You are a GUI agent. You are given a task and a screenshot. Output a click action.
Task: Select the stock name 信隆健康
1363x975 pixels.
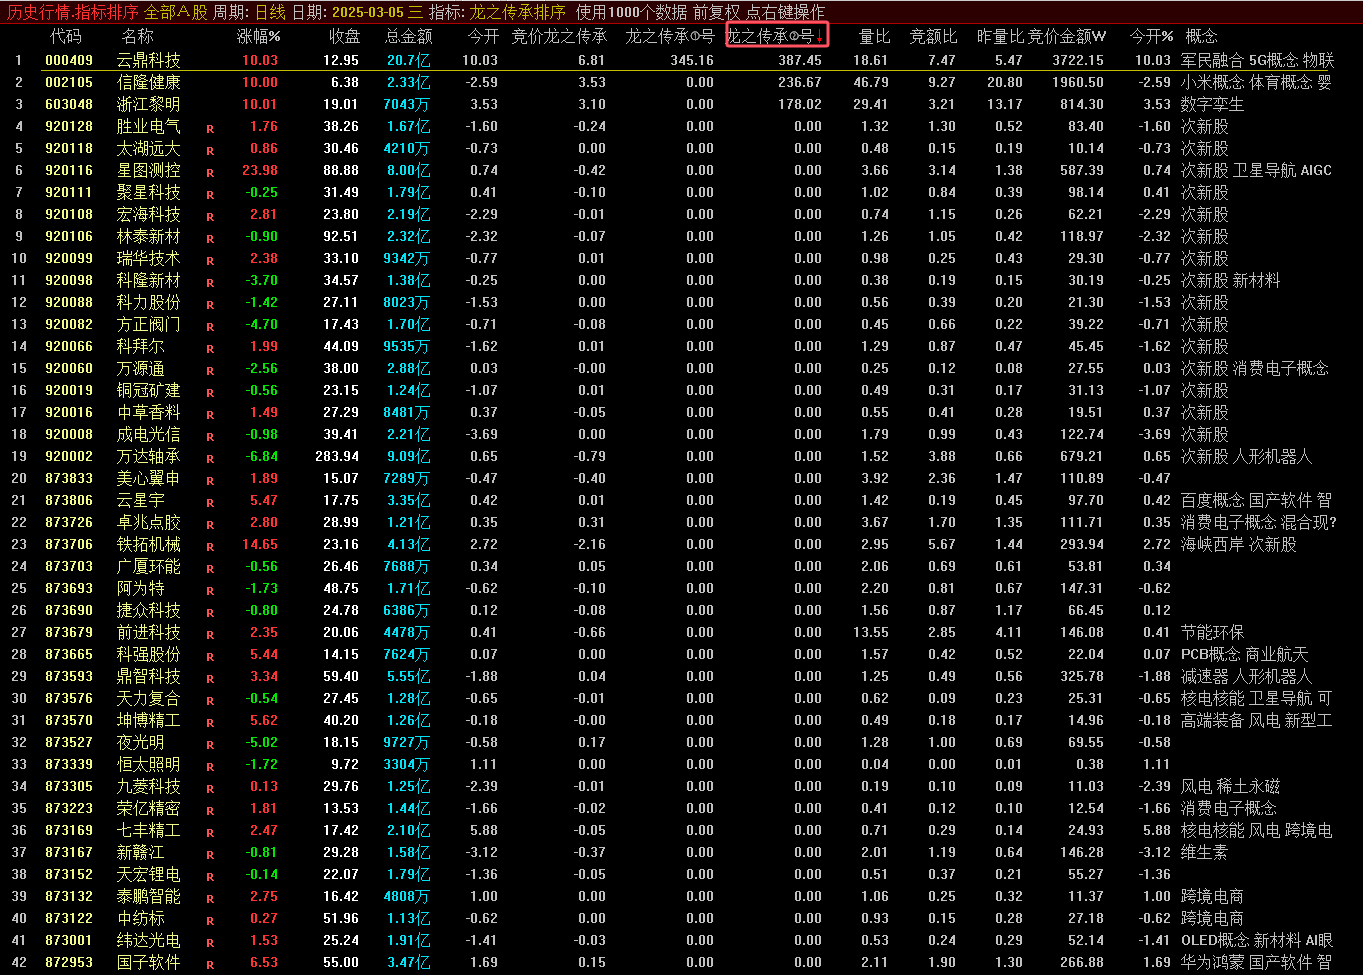pos(149,82)
